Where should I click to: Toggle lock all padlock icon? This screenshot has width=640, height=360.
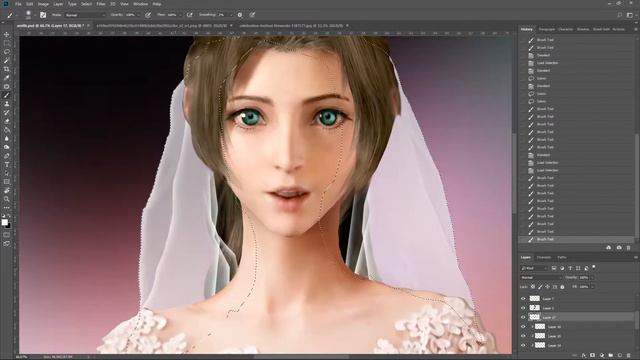pyautogui.click(x=562, y=287)
